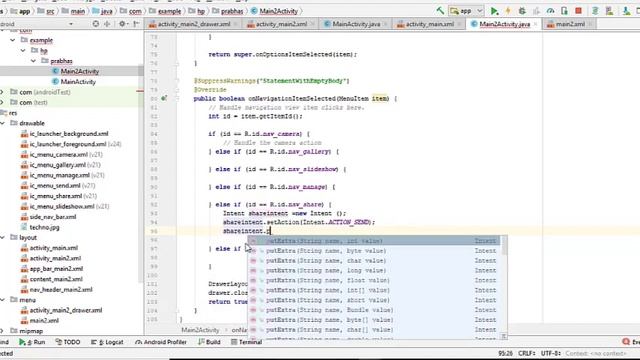Click the Attach debugger to process icon
Screen dimensions: 640x360
pos(564,11)
